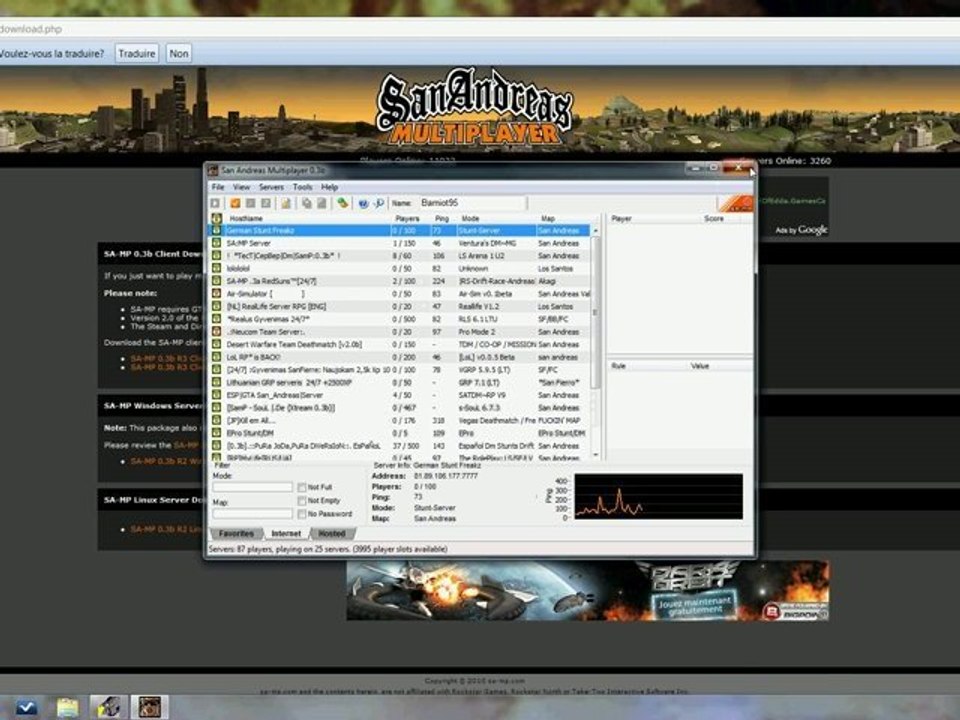This screenshot has height=720, width=960.
Task: Open the Servers menu
Action: [271, 187]
